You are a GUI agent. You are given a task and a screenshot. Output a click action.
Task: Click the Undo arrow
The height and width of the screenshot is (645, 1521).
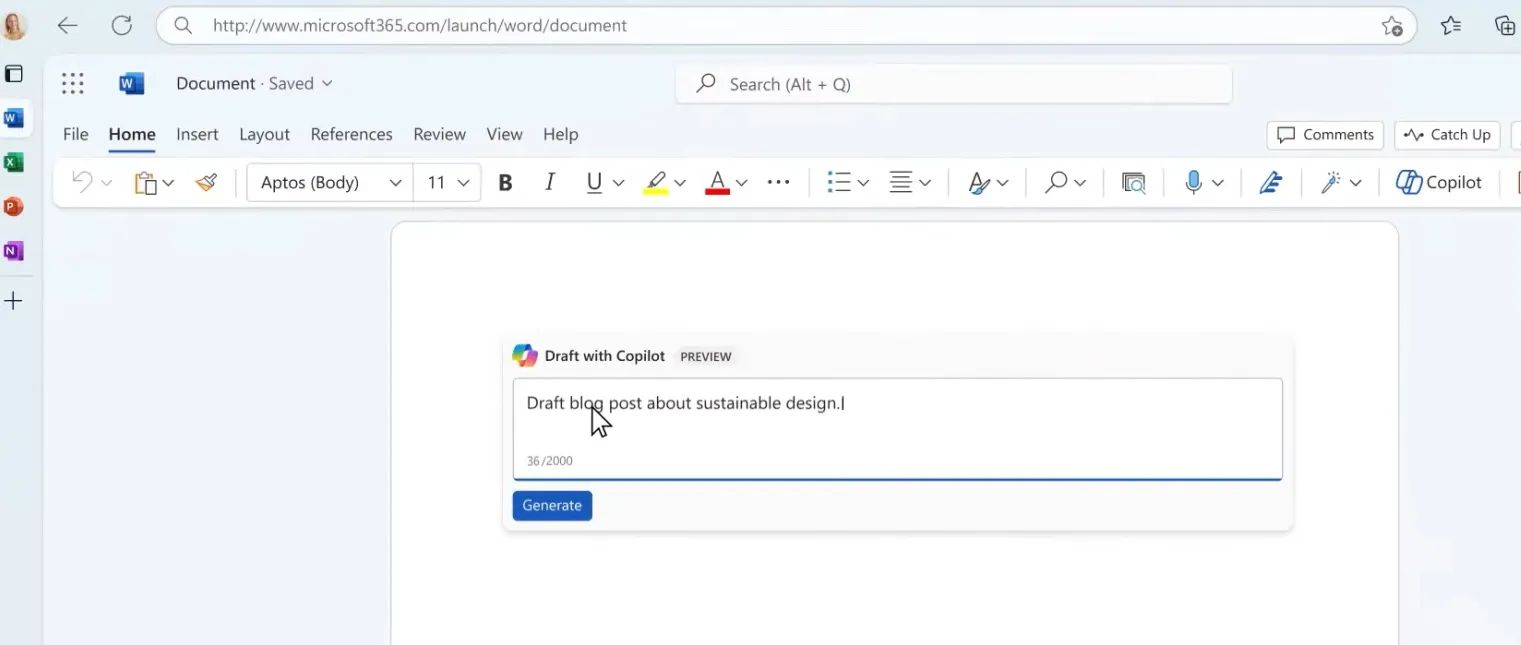pyautogui.click(x=82, y=182)
